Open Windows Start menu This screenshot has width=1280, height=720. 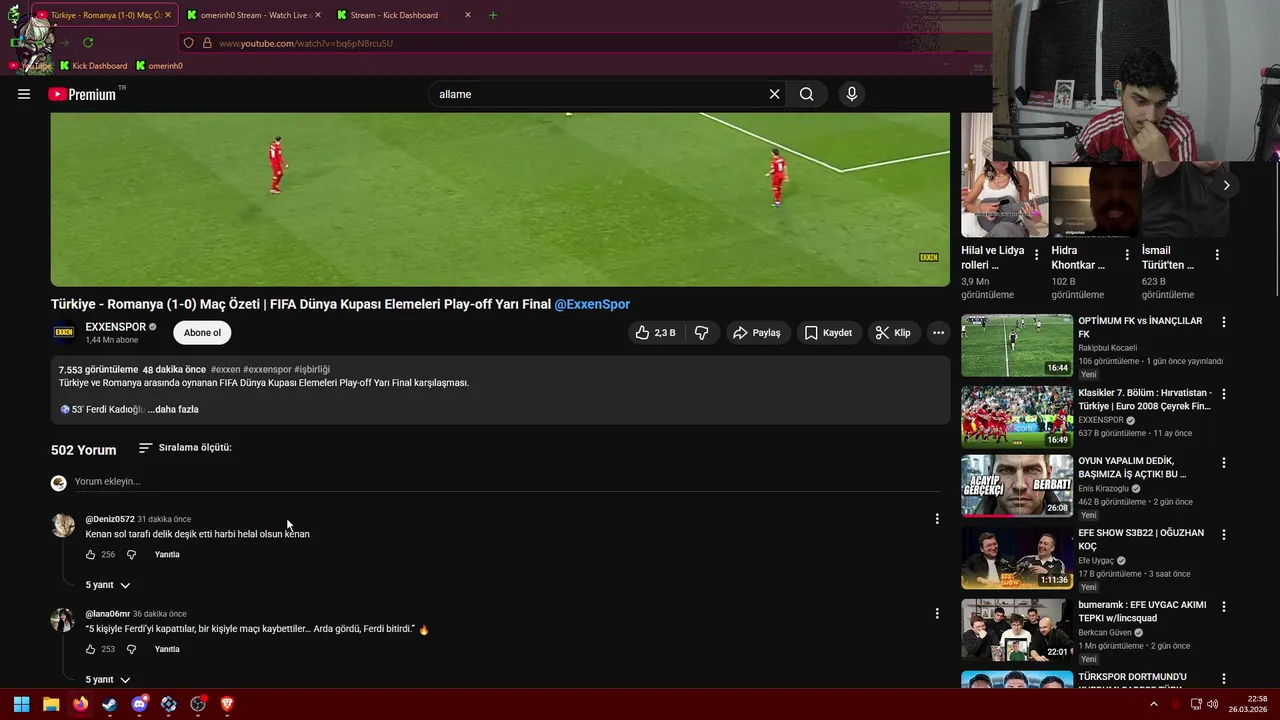pos(21,704)
